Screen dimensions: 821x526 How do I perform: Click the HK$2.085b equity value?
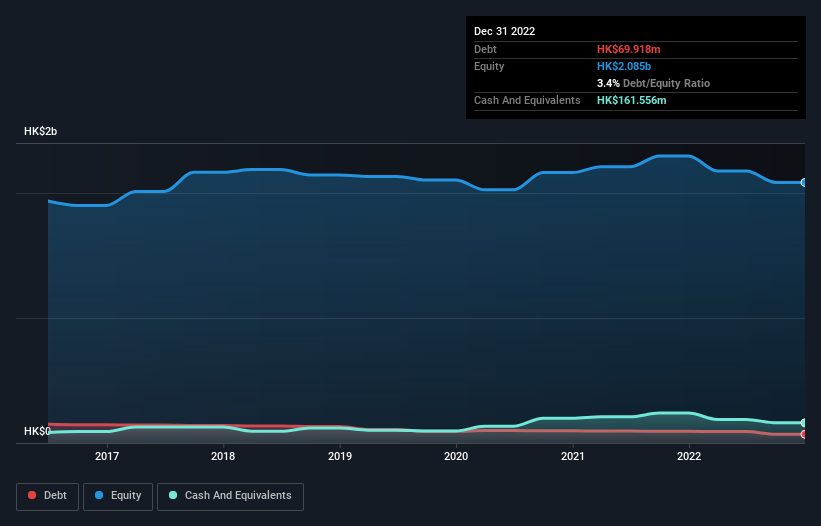(x=624, y=66)
